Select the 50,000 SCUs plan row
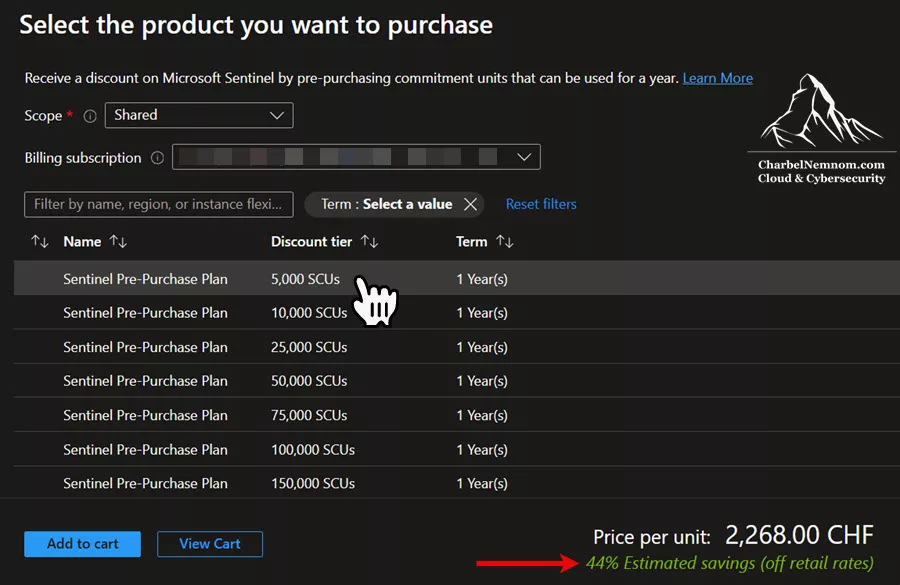Screen dimensions: 900x585 pyautogui.click(x=457, y=381)
